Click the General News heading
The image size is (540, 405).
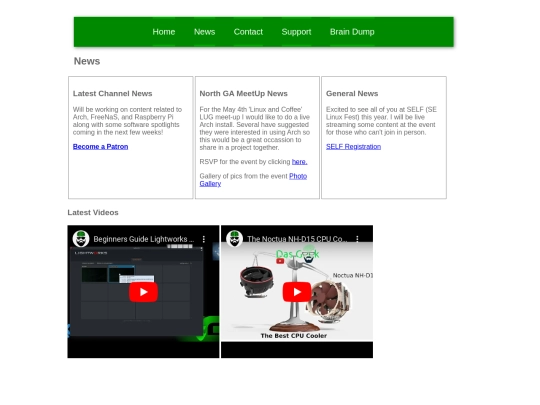point(352,93)
